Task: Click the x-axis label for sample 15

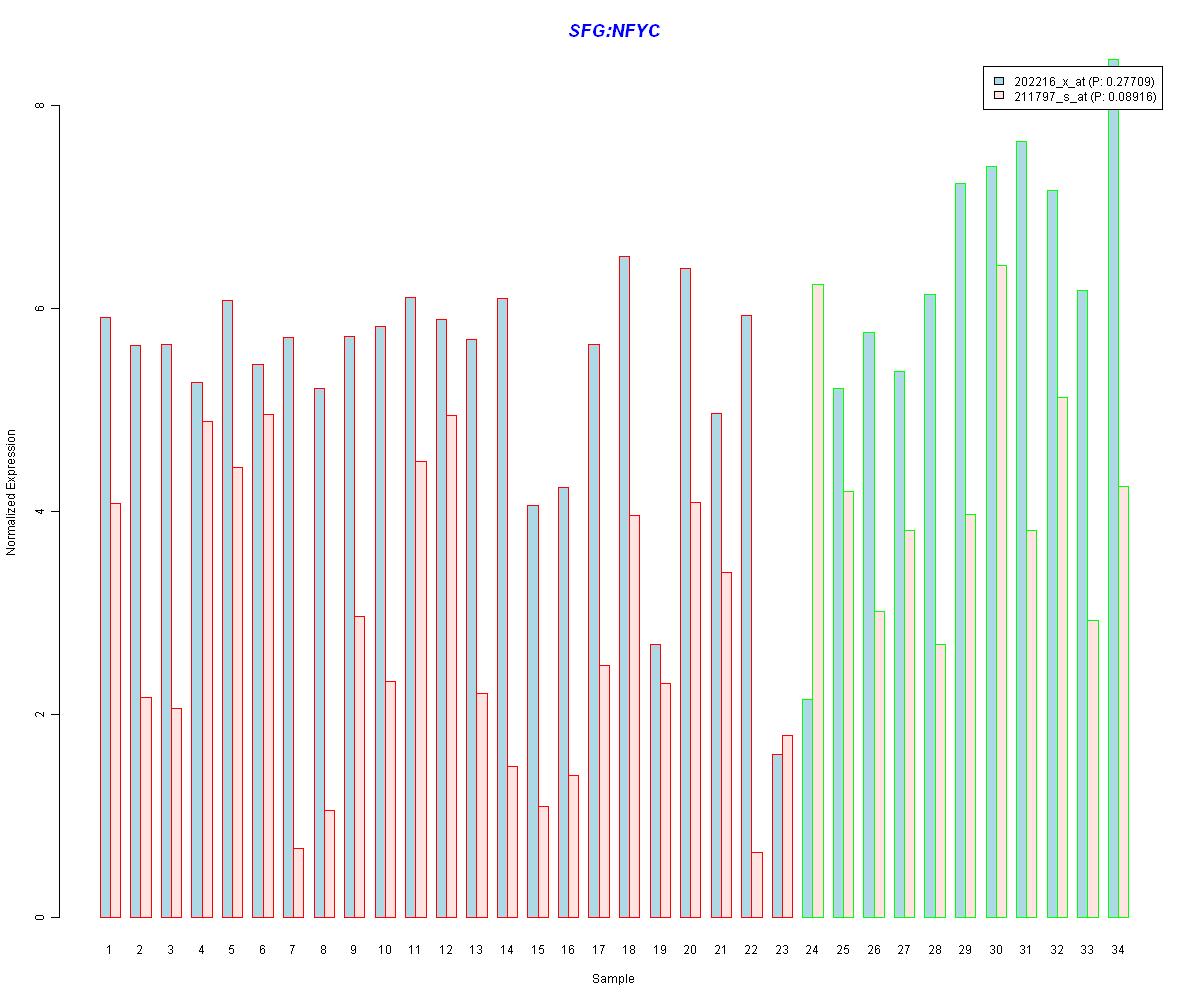Action: 538,950
